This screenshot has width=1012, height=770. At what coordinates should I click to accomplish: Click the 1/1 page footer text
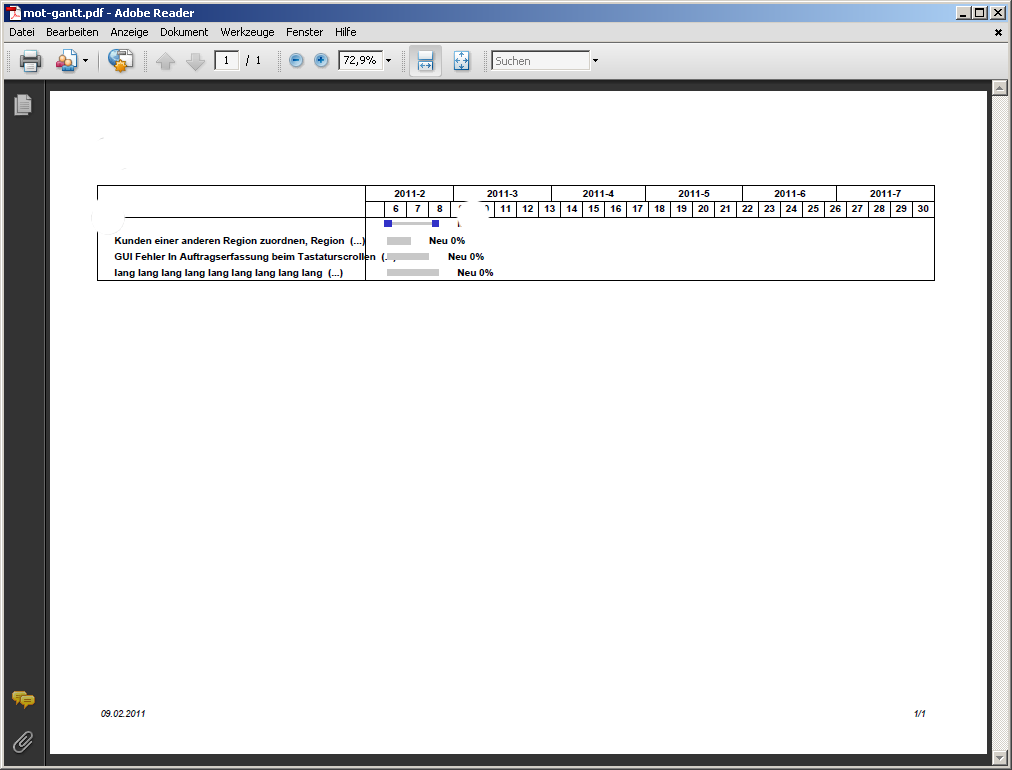tap(920, 714)
